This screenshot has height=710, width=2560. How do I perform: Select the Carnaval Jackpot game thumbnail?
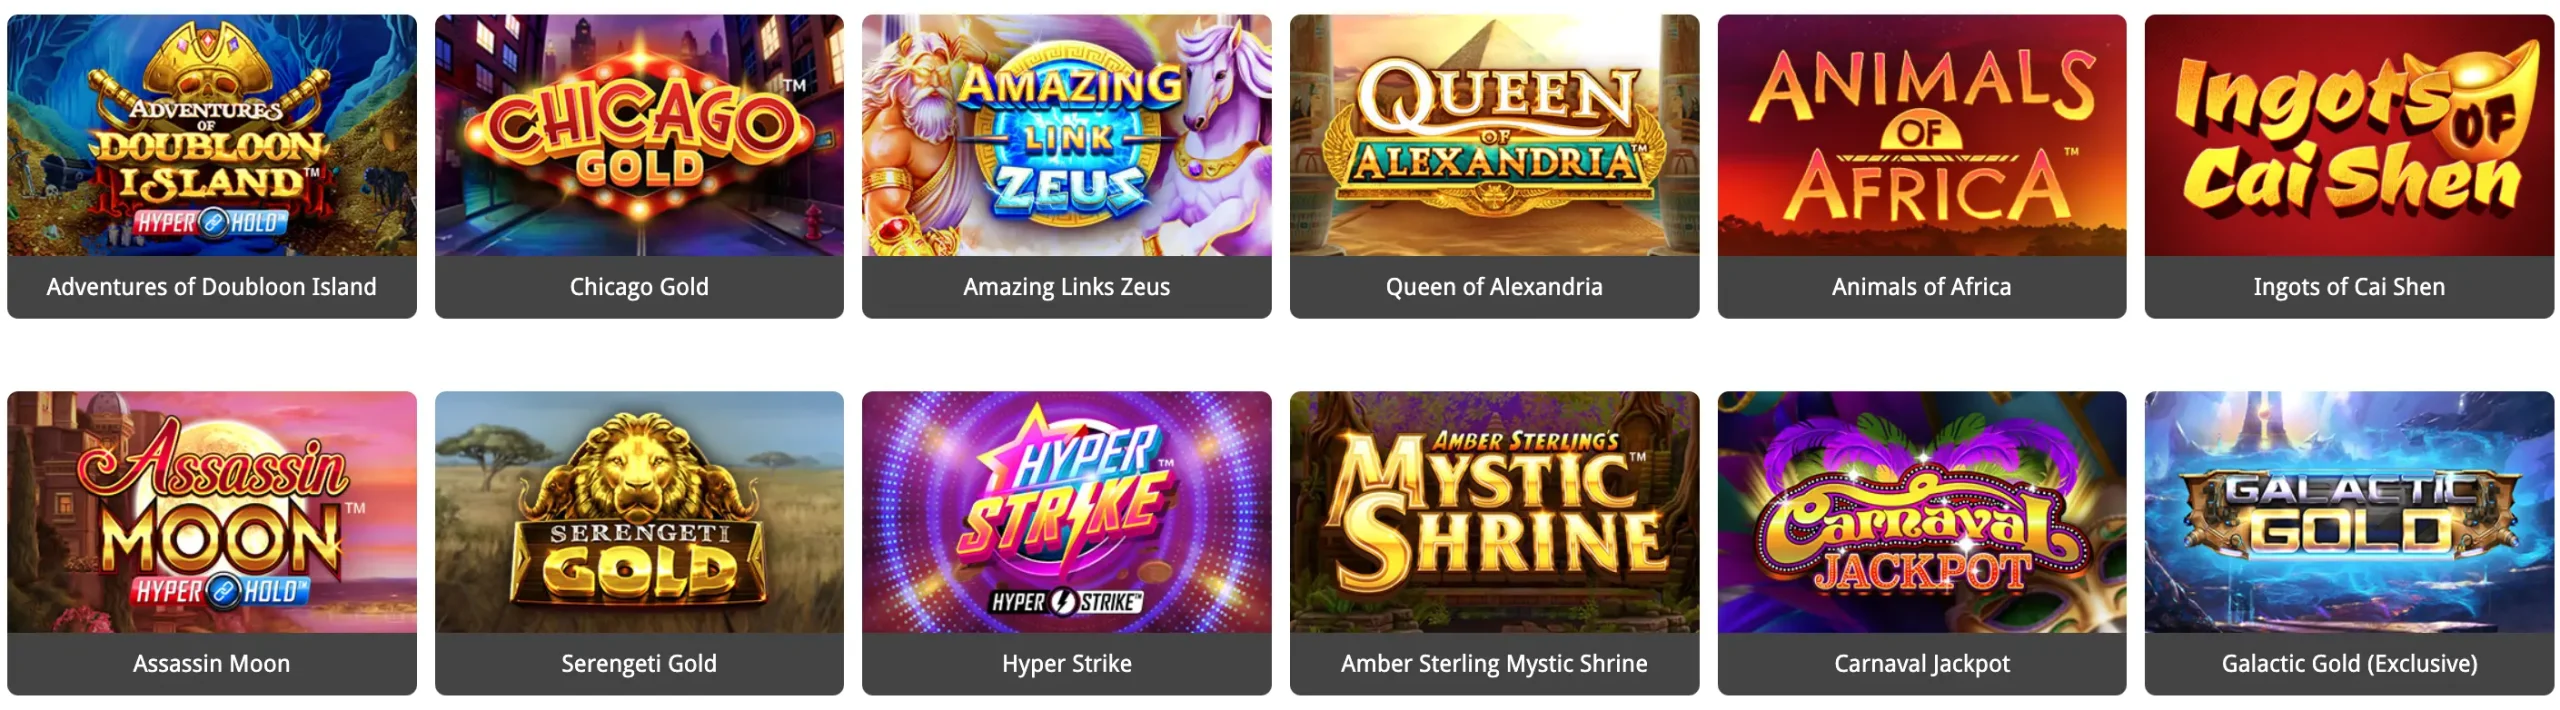click(1922, 512)
